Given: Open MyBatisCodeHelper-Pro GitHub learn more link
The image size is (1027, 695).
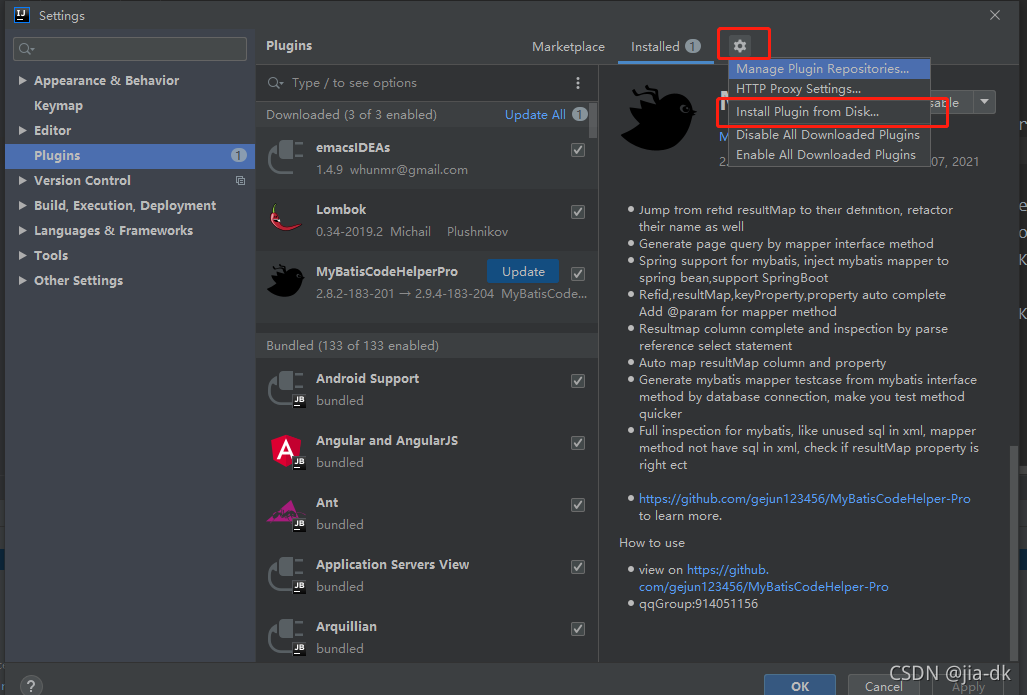Looking at the screenshot, I should point(804,499).
